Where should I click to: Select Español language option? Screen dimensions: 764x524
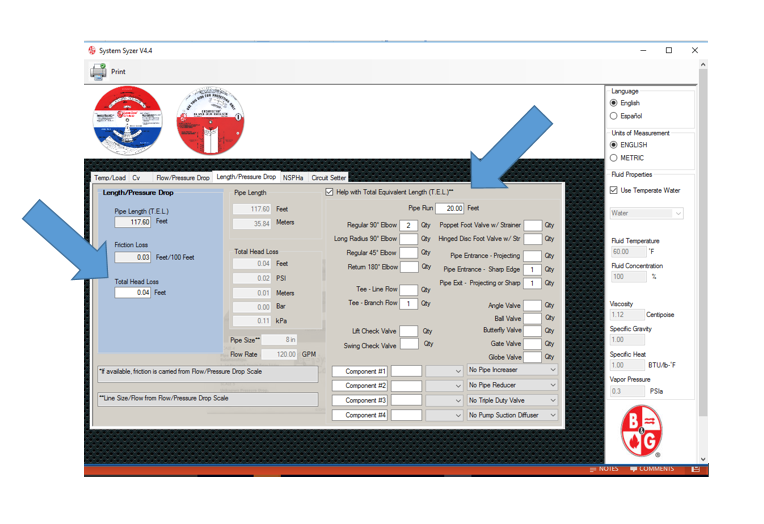(613, 116)
